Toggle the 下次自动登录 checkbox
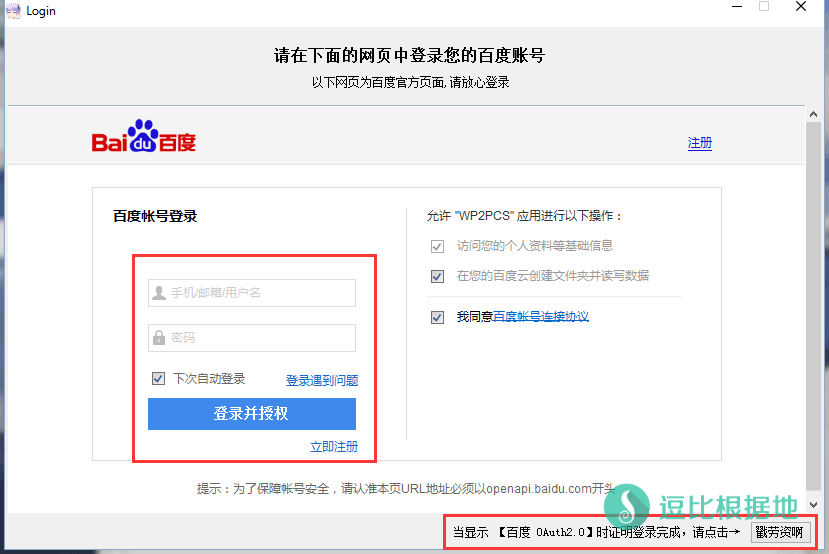 pyautogui.click(x=158, y=378)
